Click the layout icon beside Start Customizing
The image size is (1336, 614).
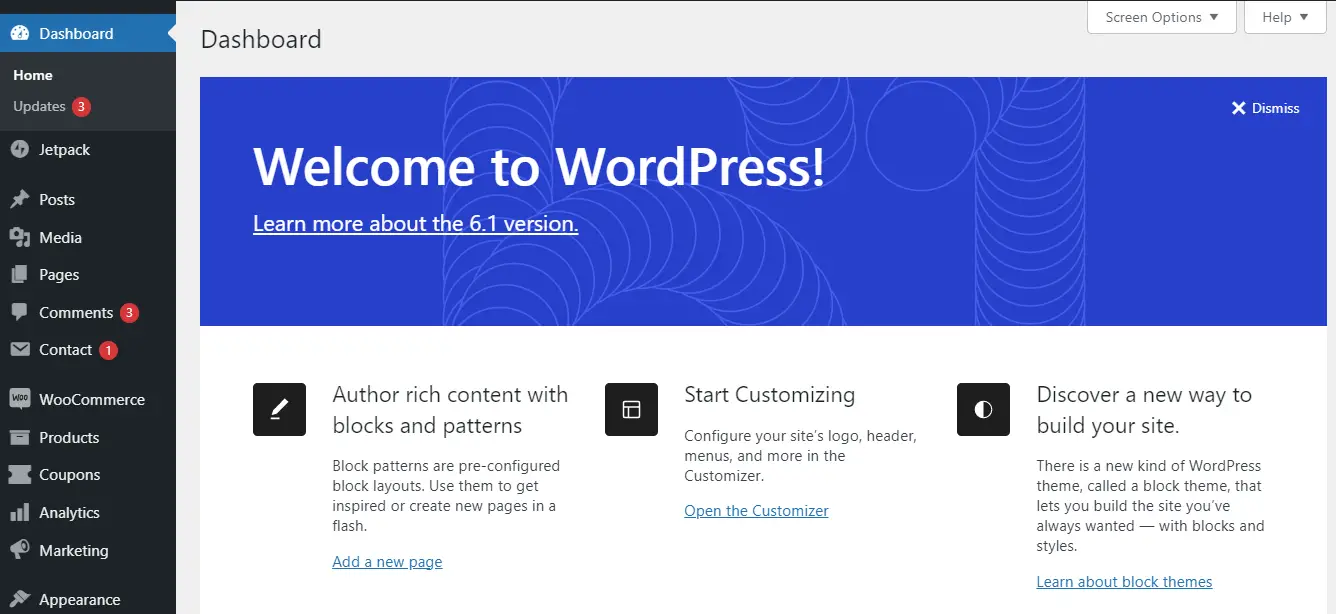point(631,410)
